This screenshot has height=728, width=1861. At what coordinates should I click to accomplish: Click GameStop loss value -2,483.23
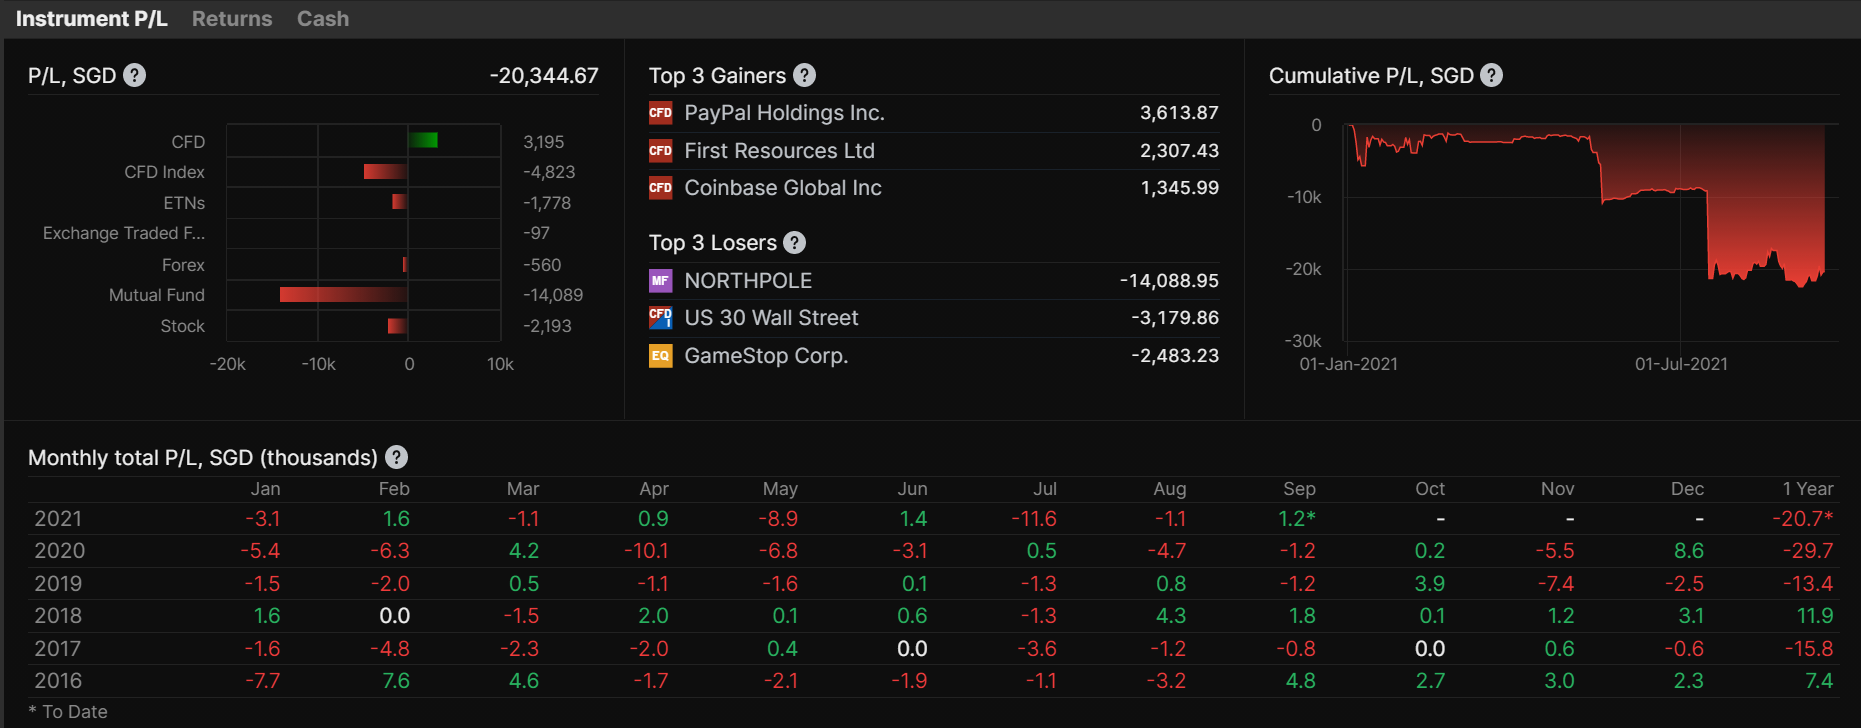[1175, 356]
